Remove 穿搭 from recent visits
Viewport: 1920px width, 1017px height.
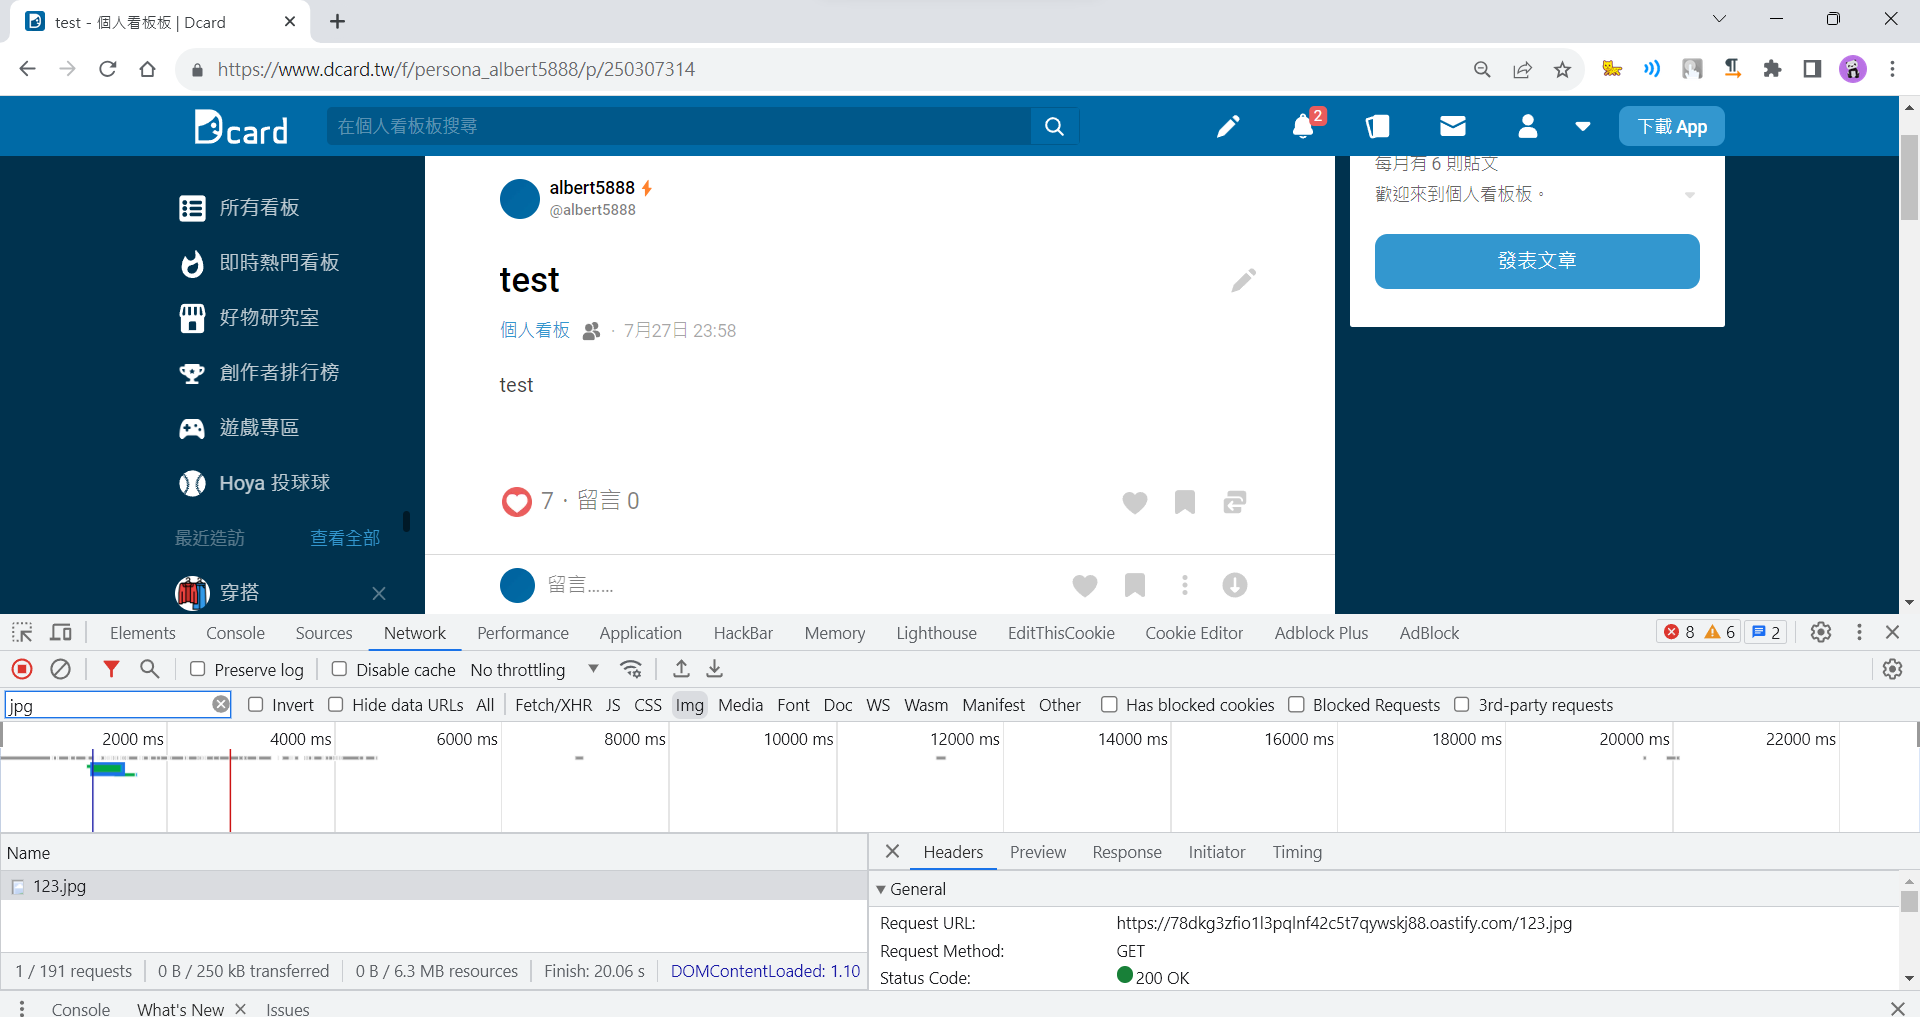[x=379, y=593]
